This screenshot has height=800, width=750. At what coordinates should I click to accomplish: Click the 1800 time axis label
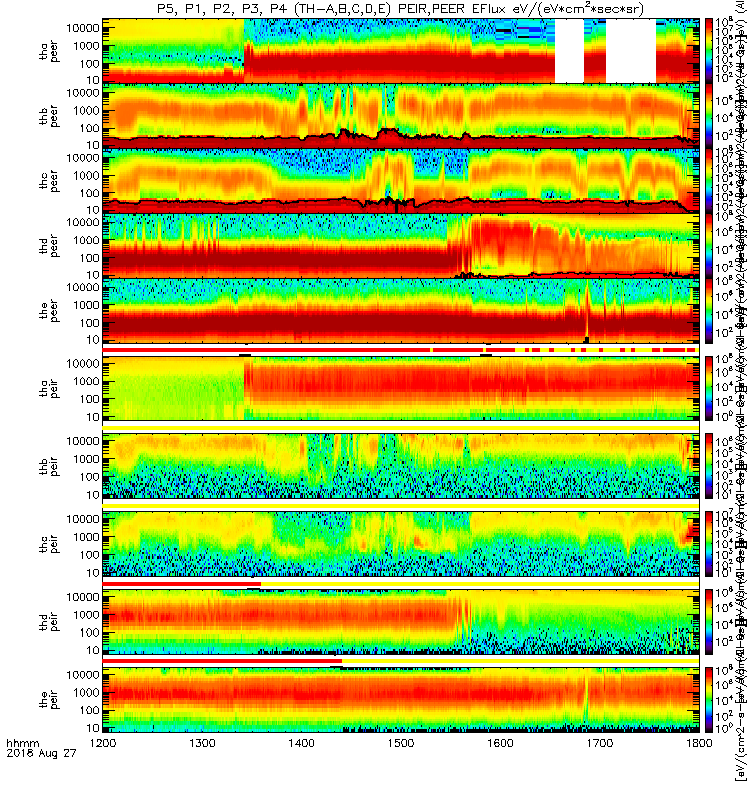(x=698, y=743)
